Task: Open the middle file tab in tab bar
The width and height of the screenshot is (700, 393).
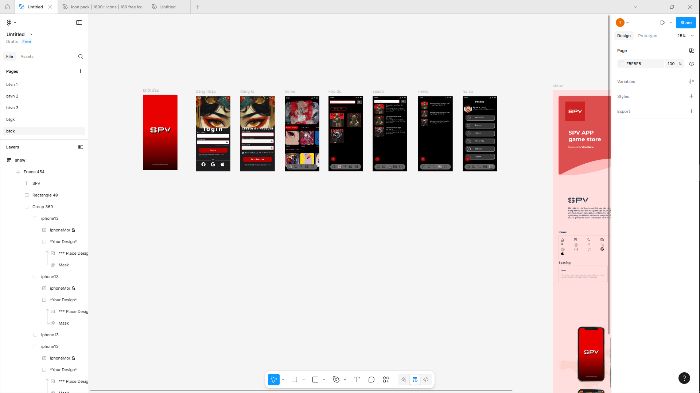Action: [102, 7]
